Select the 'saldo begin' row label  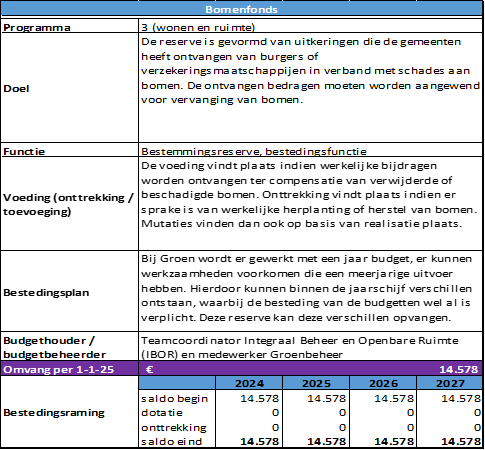pos(175,398)
